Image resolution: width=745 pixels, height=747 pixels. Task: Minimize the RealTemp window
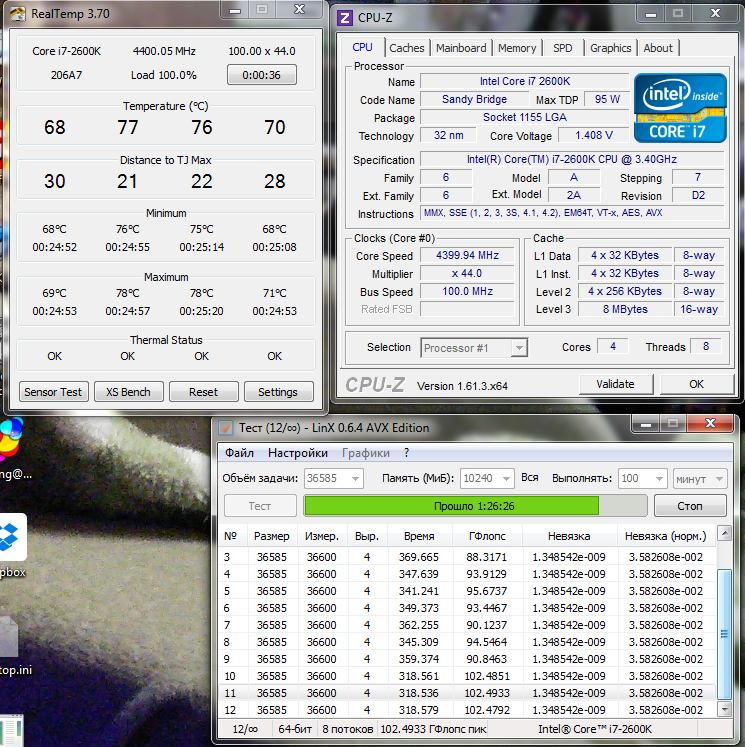tap(235, 10)
